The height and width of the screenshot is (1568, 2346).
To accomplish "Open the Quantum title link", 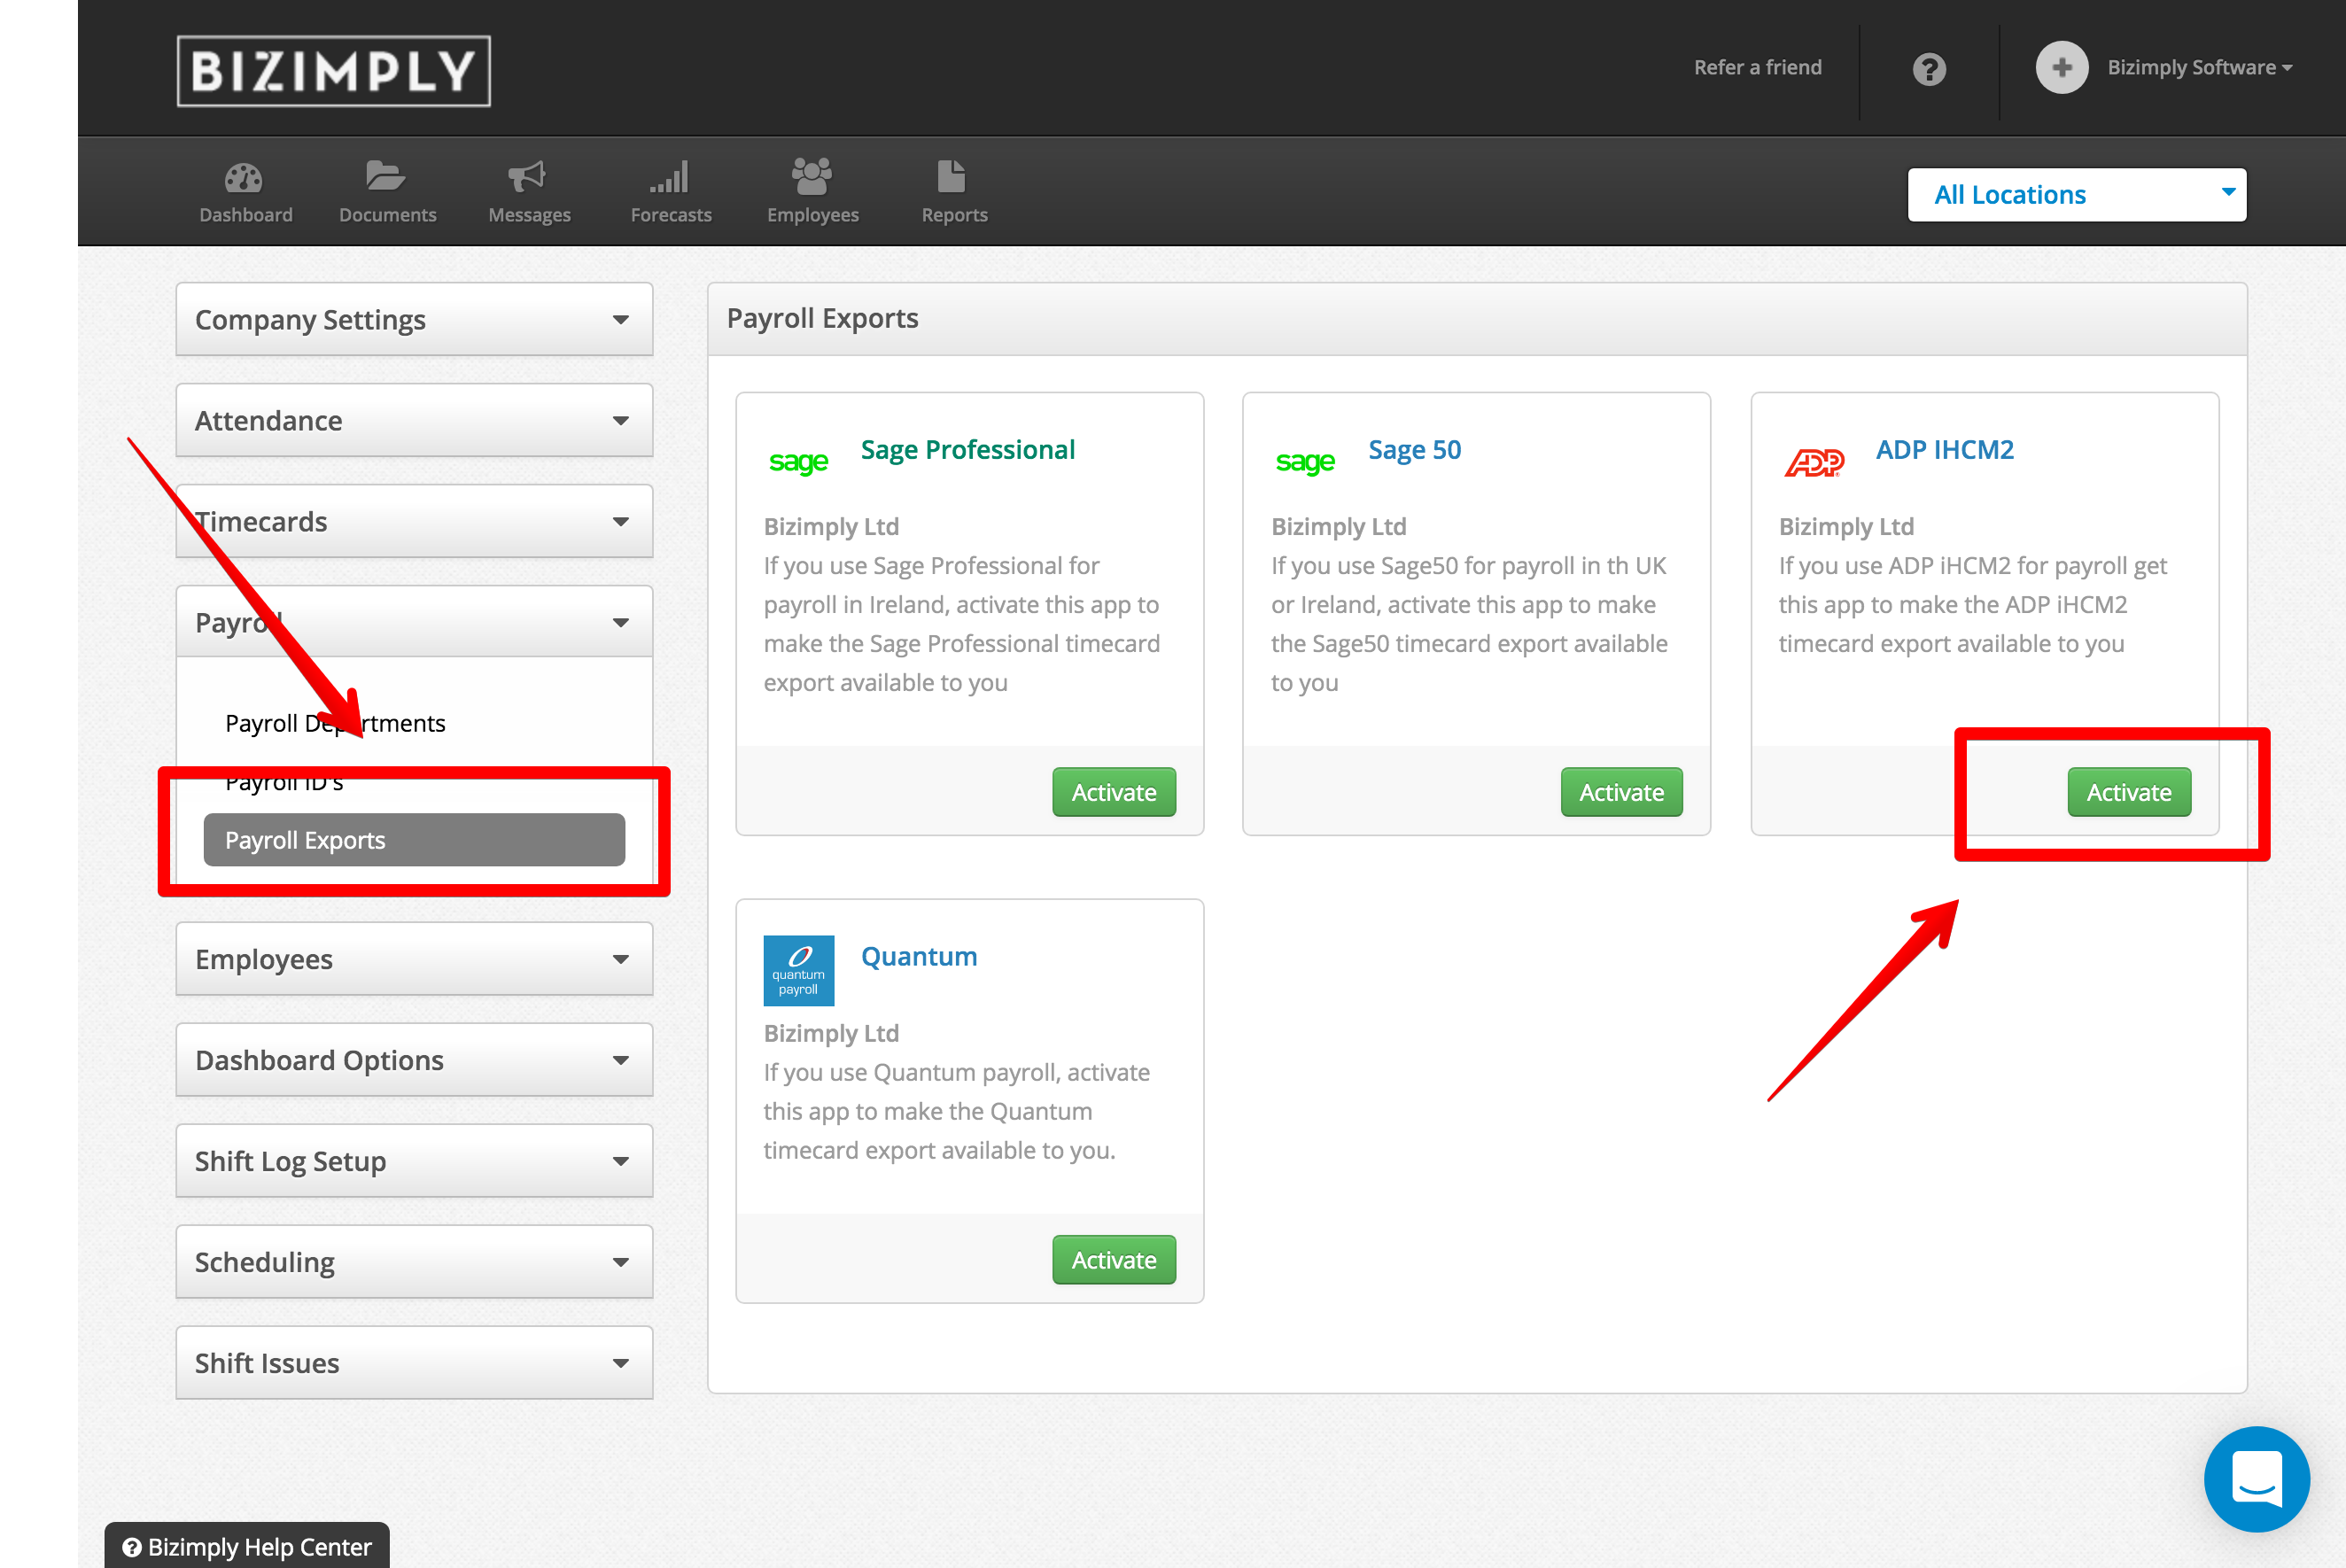I will point(918,956).
